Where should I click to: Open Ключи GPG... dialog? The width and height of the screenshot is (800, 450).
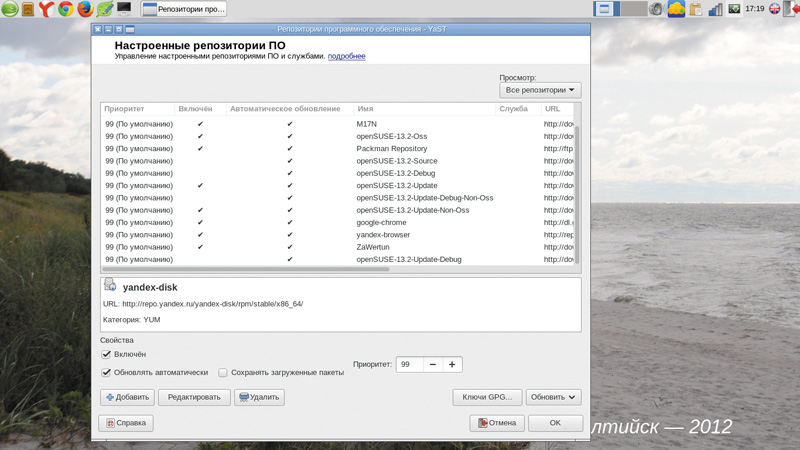487,397
